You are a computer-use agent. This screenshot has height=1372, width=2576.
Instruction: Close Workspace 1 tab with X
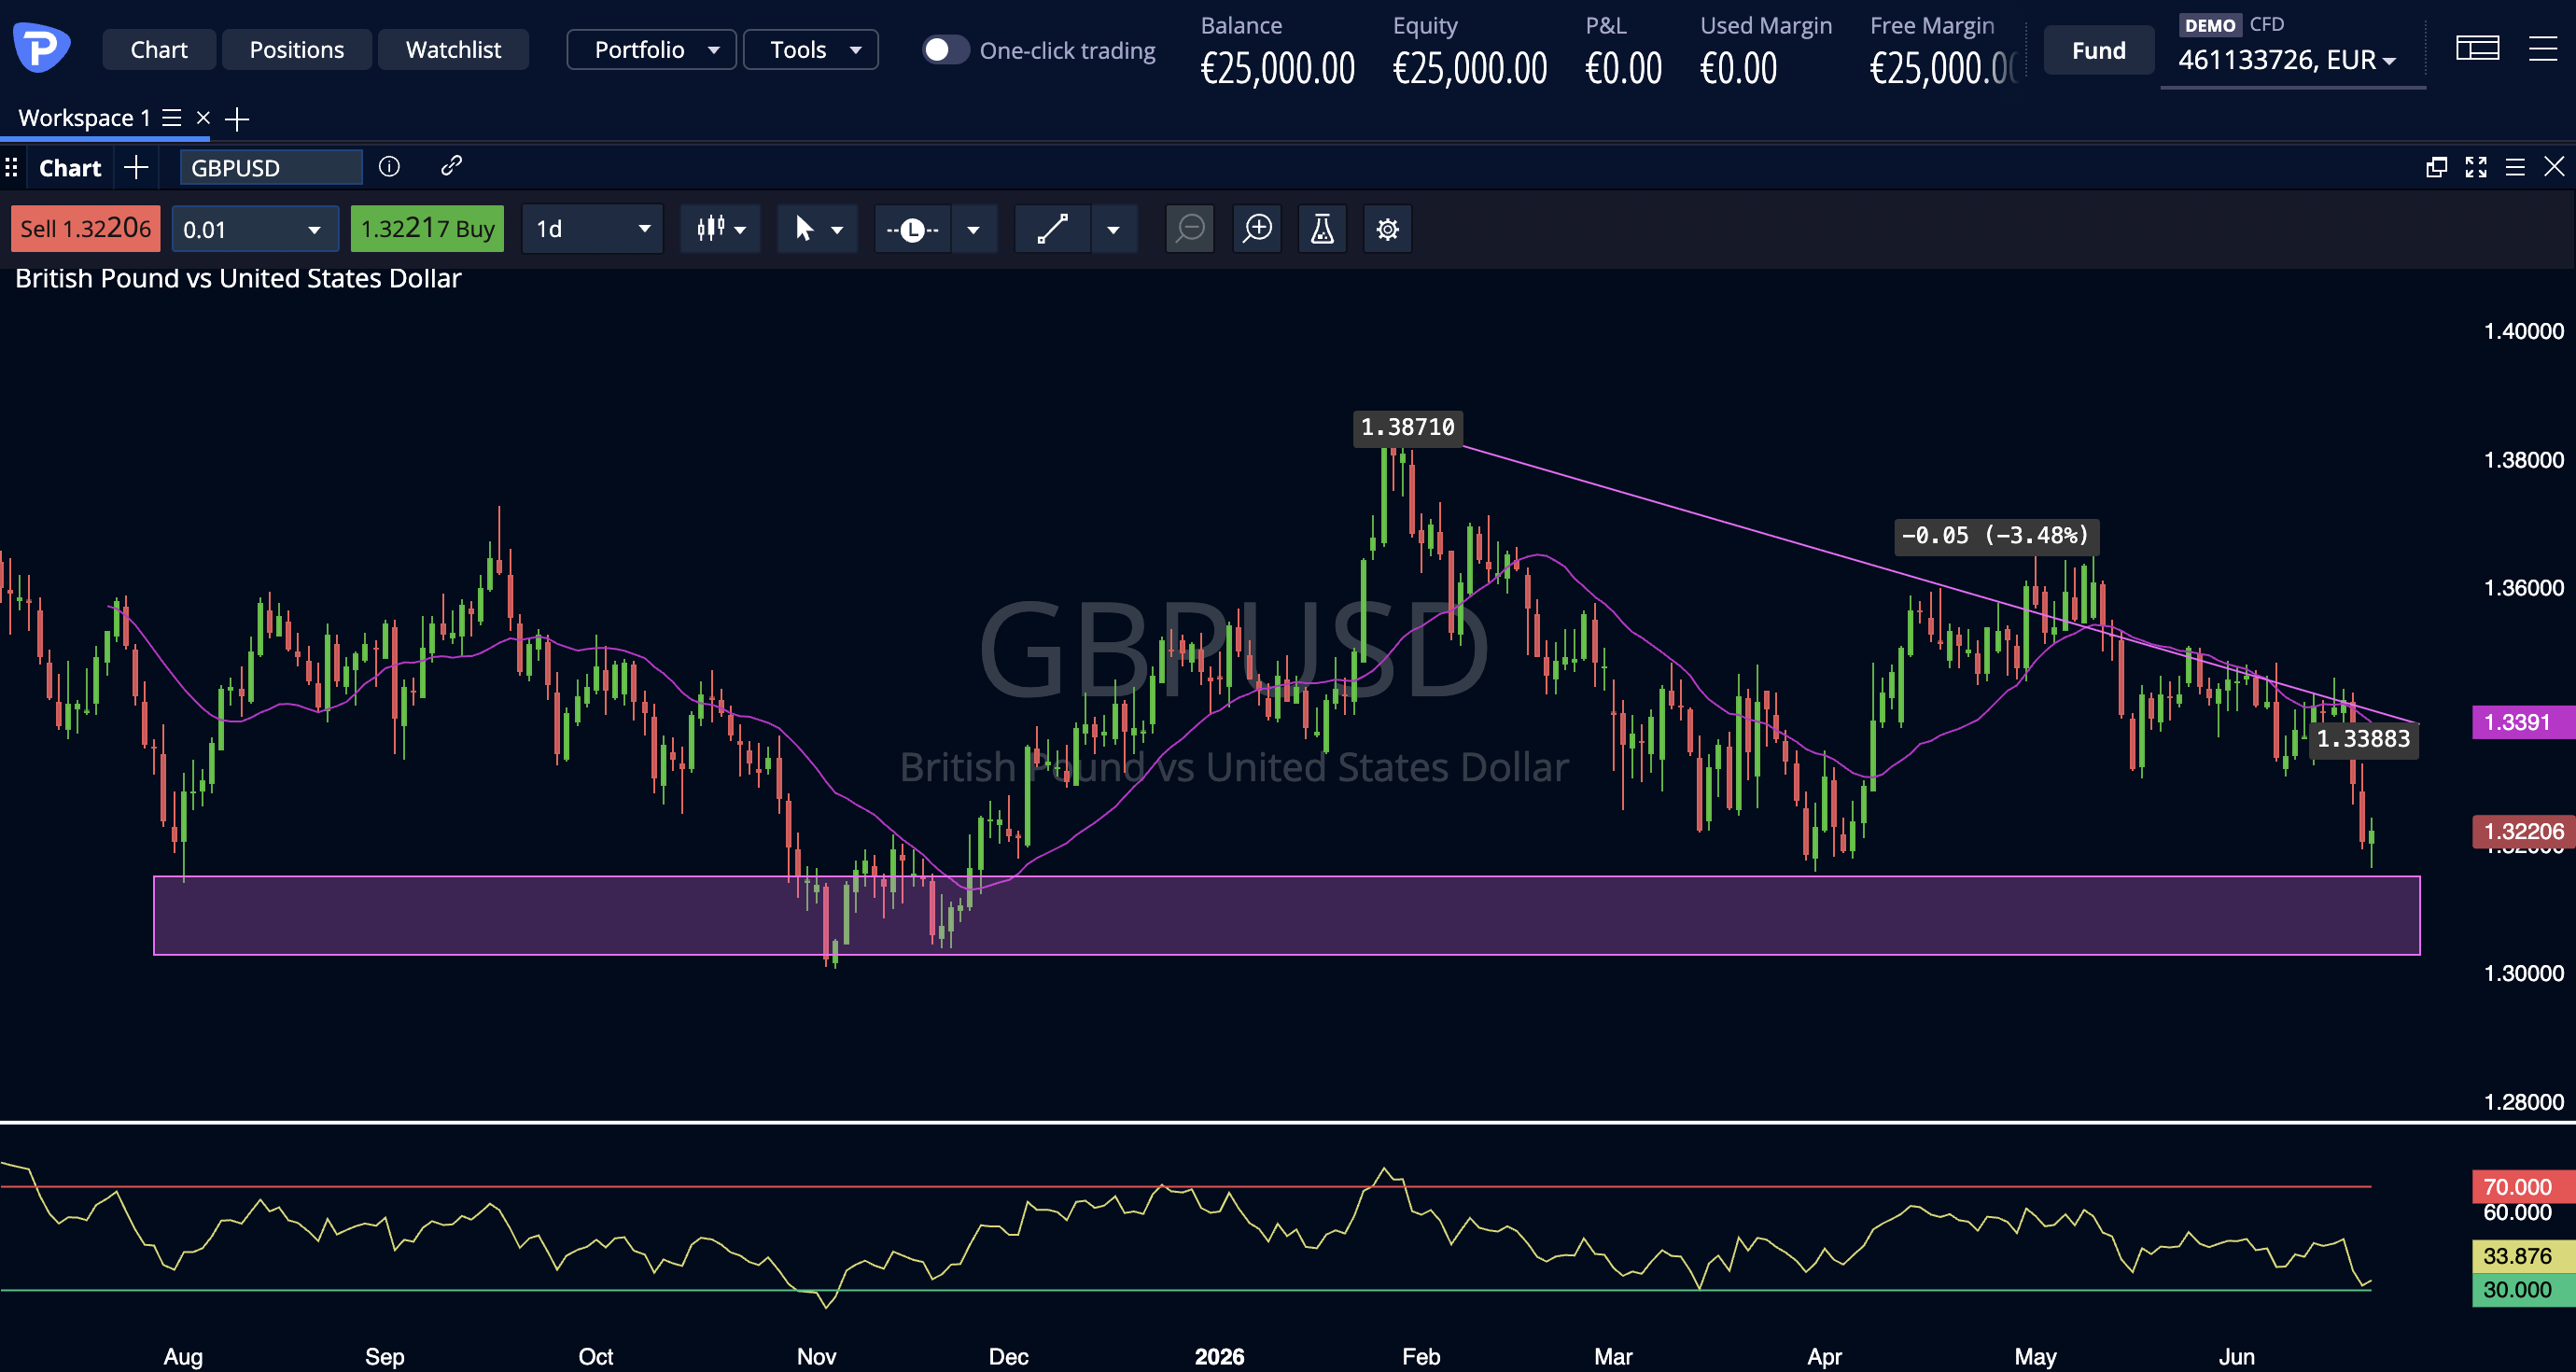[x=203, y=118]
